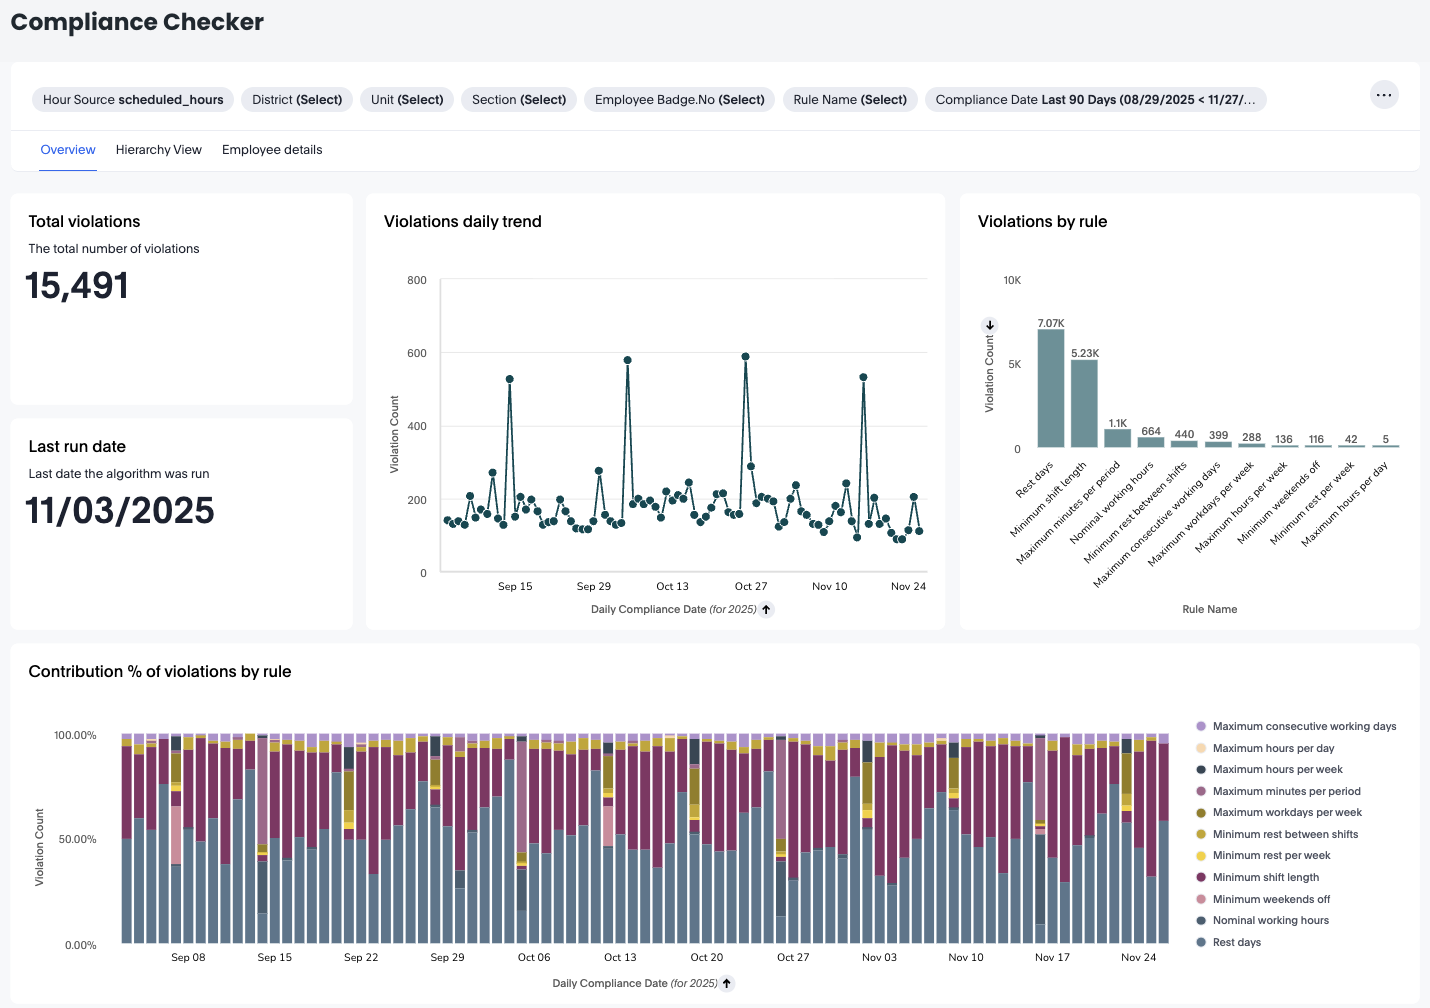The image size is (1430, 1008).
Task: Click the Last run date card title
Action: click(77, 447)
